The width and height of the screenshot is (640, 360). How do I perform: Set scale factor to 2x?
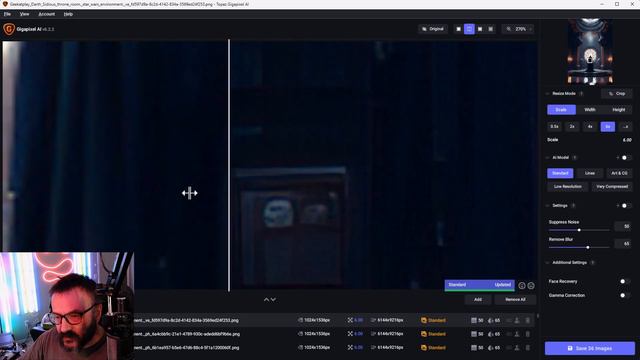572,127
